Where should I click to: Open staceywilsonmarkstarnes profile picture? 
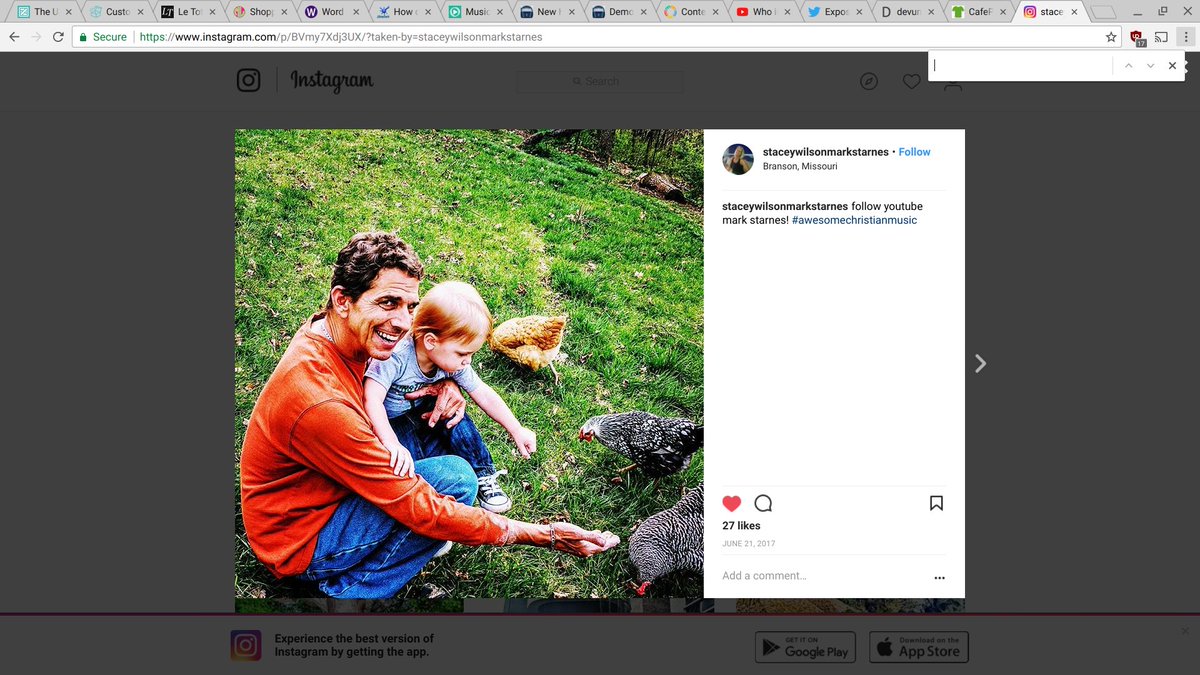[739, 158]
